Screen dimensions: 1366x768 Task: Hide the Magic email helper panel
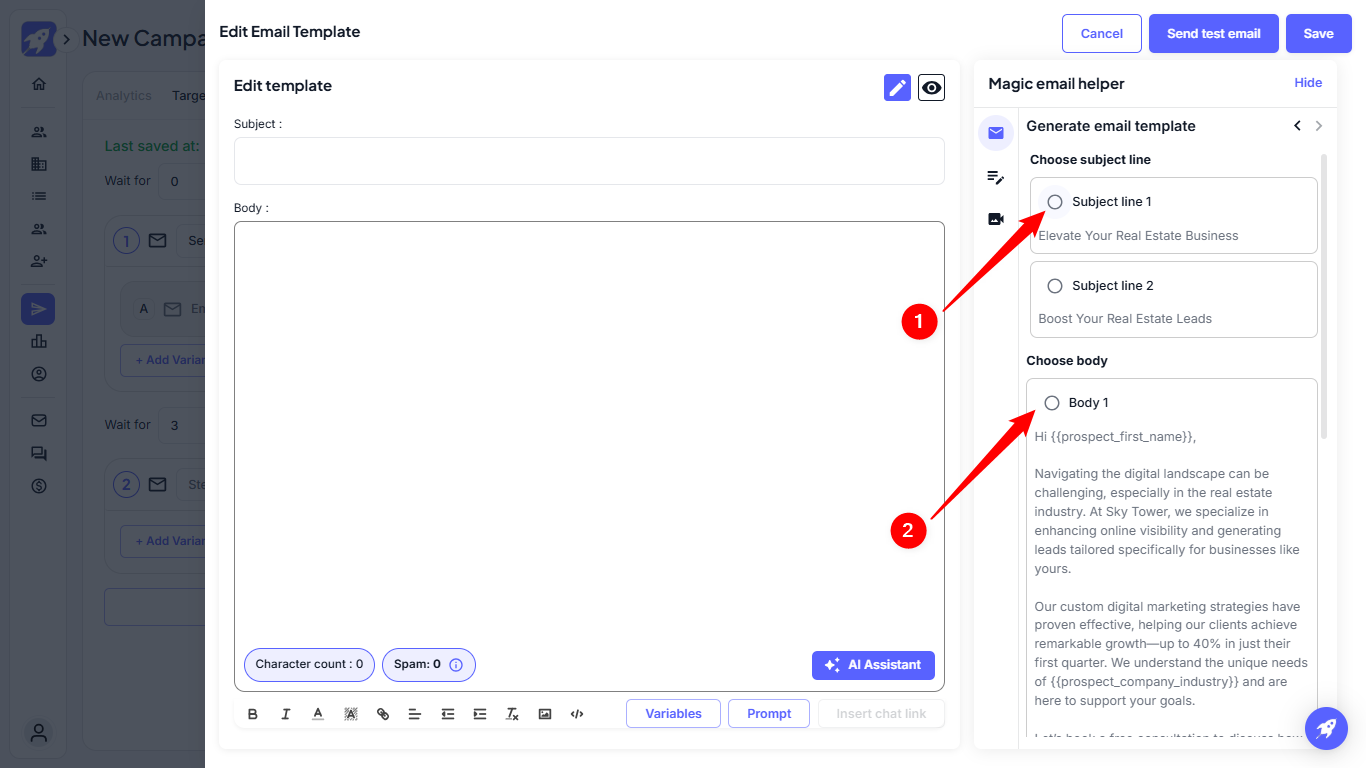pyautogui.click(x=1308, y=83)
